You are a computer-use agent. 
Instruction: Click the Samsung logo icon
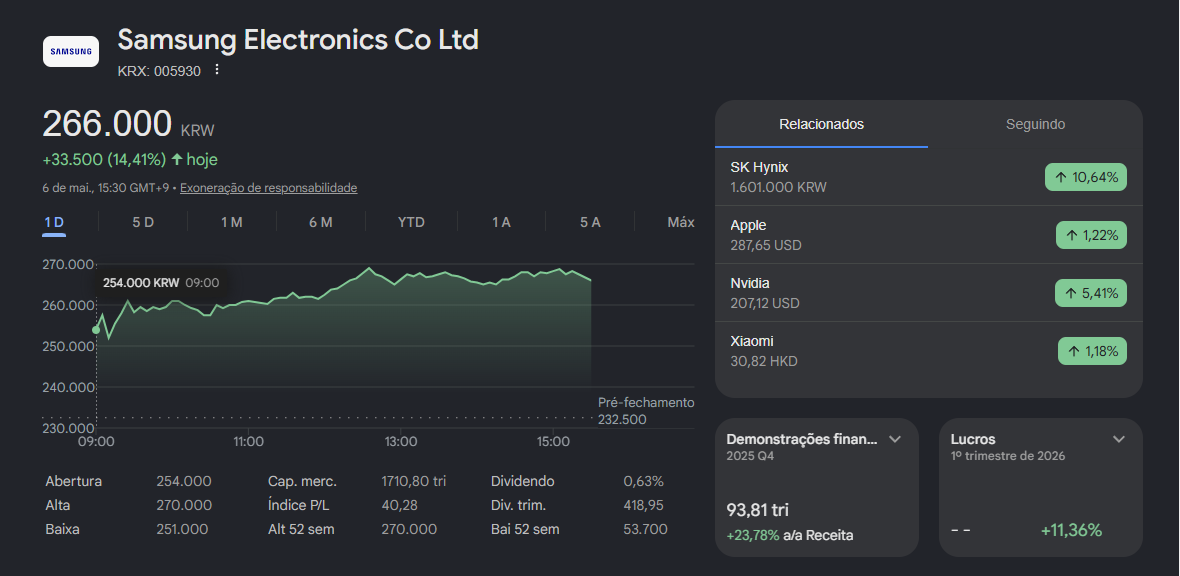(71, 51)
